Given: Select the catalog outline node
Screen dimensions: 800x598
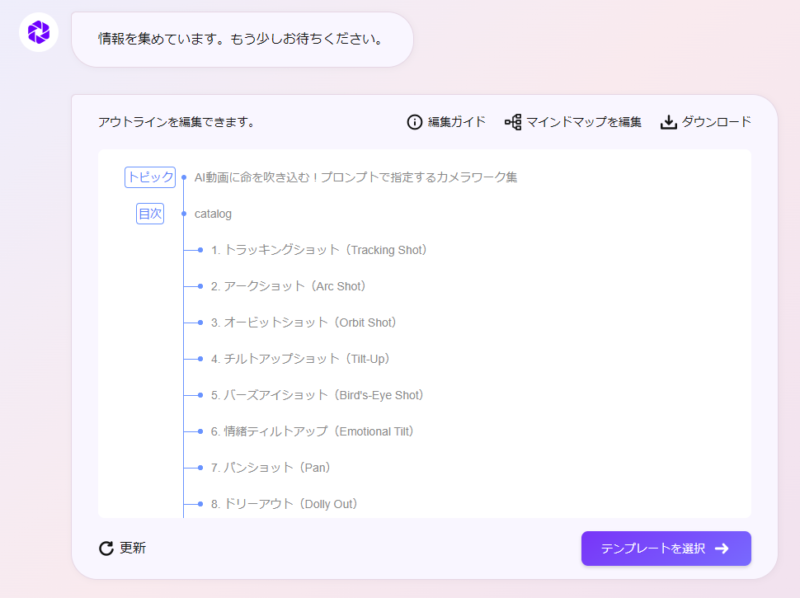Looking at the screenshot, I should tap(213, 213).
